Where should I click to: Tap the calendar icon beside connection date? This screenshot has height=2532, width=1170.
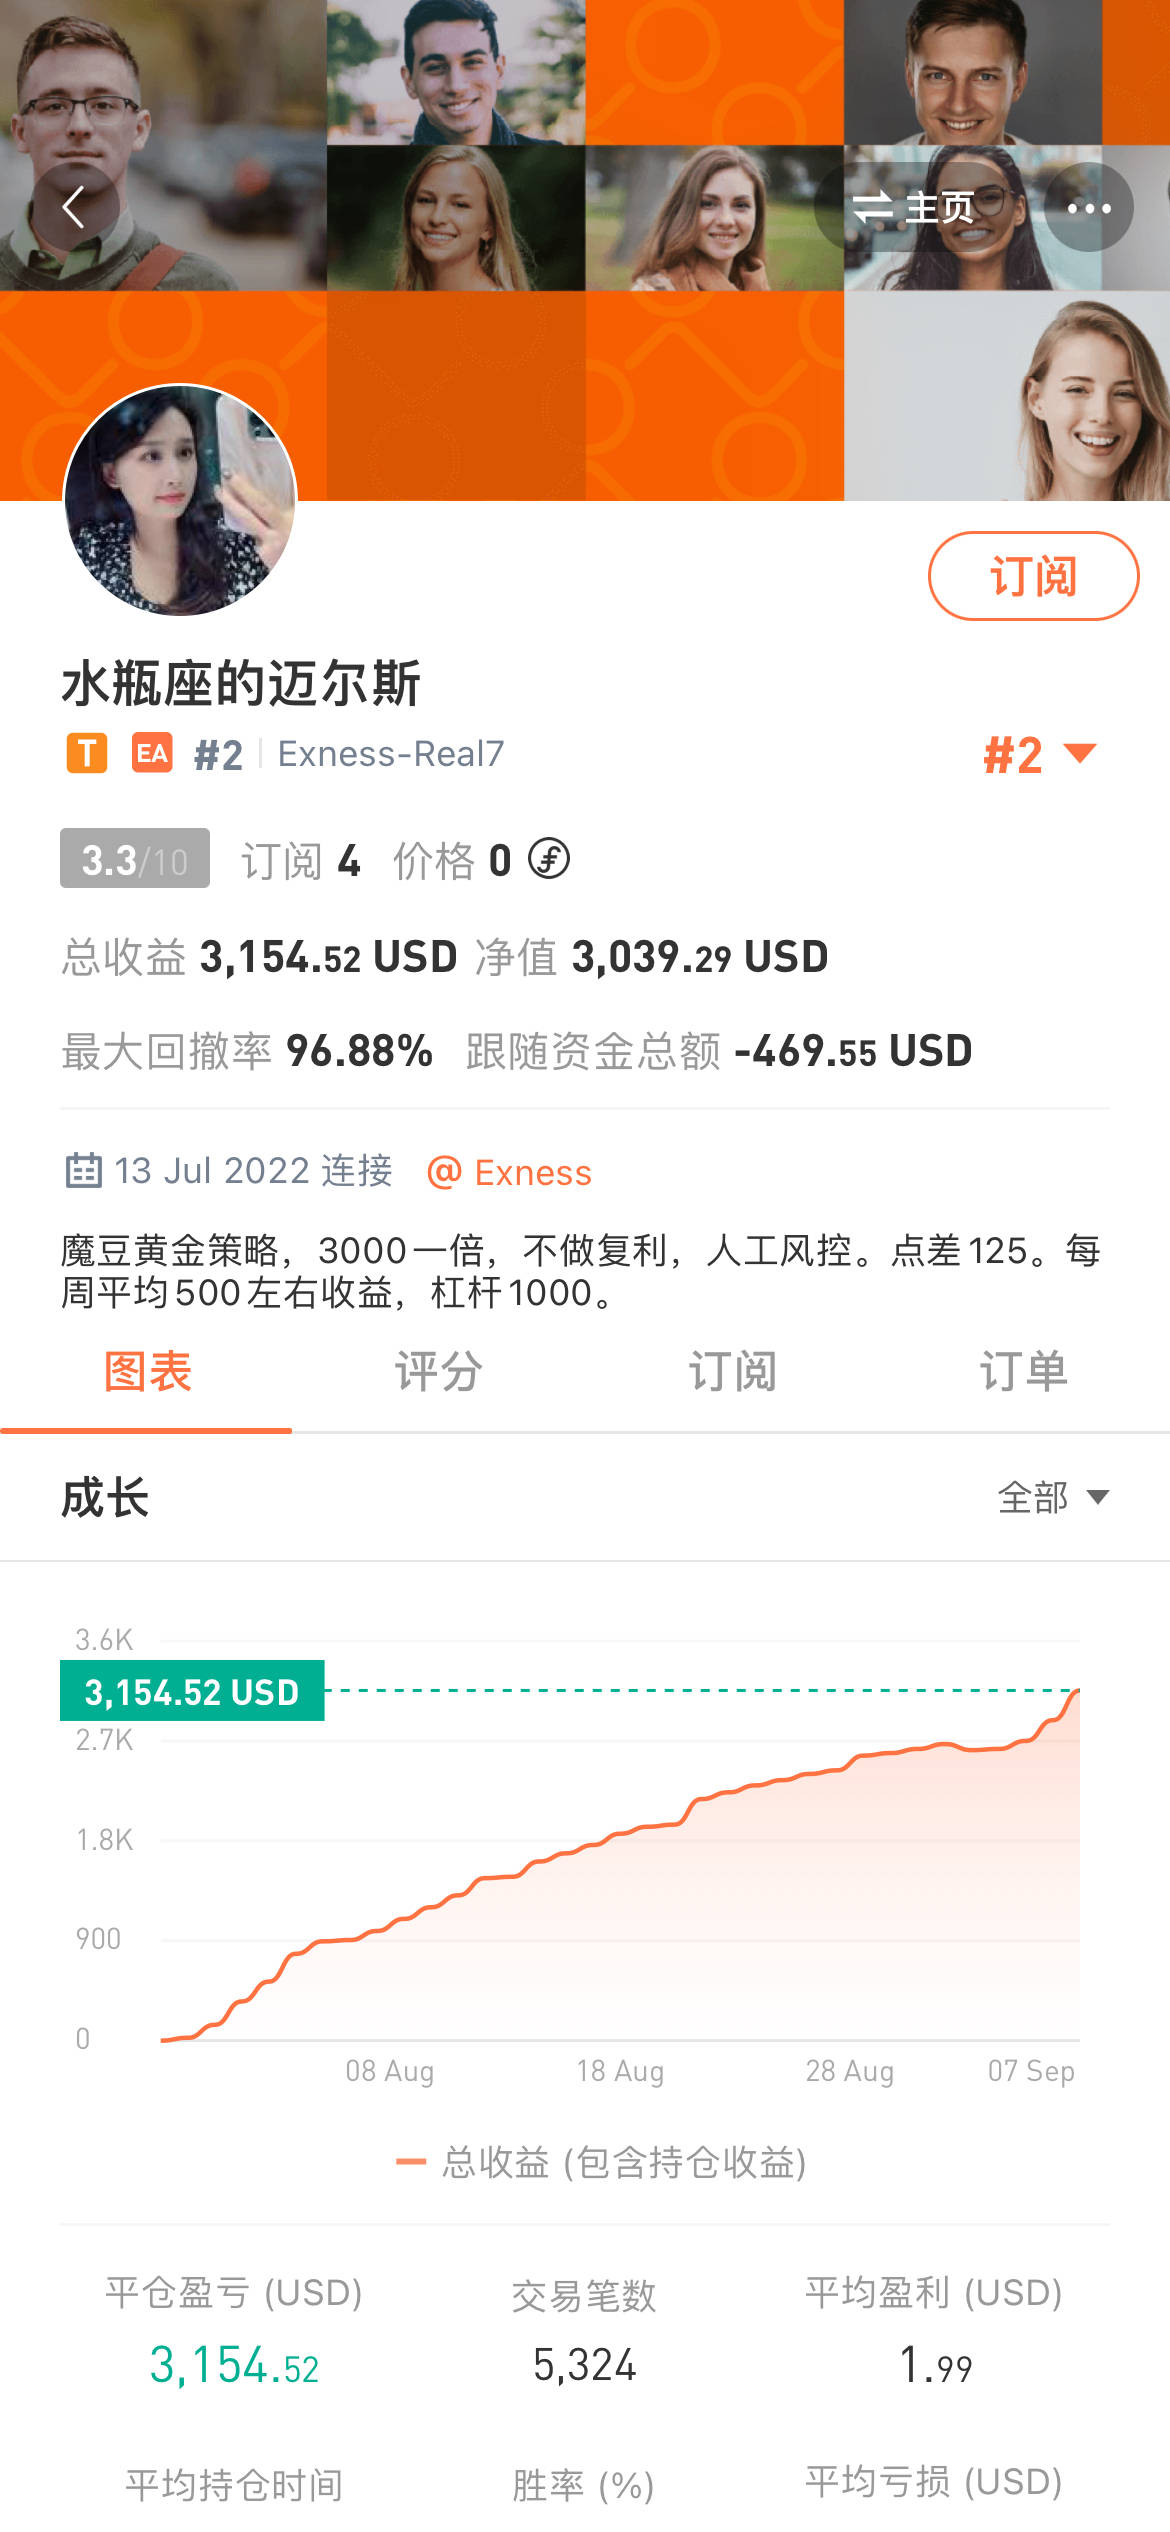pos(83,1170)
